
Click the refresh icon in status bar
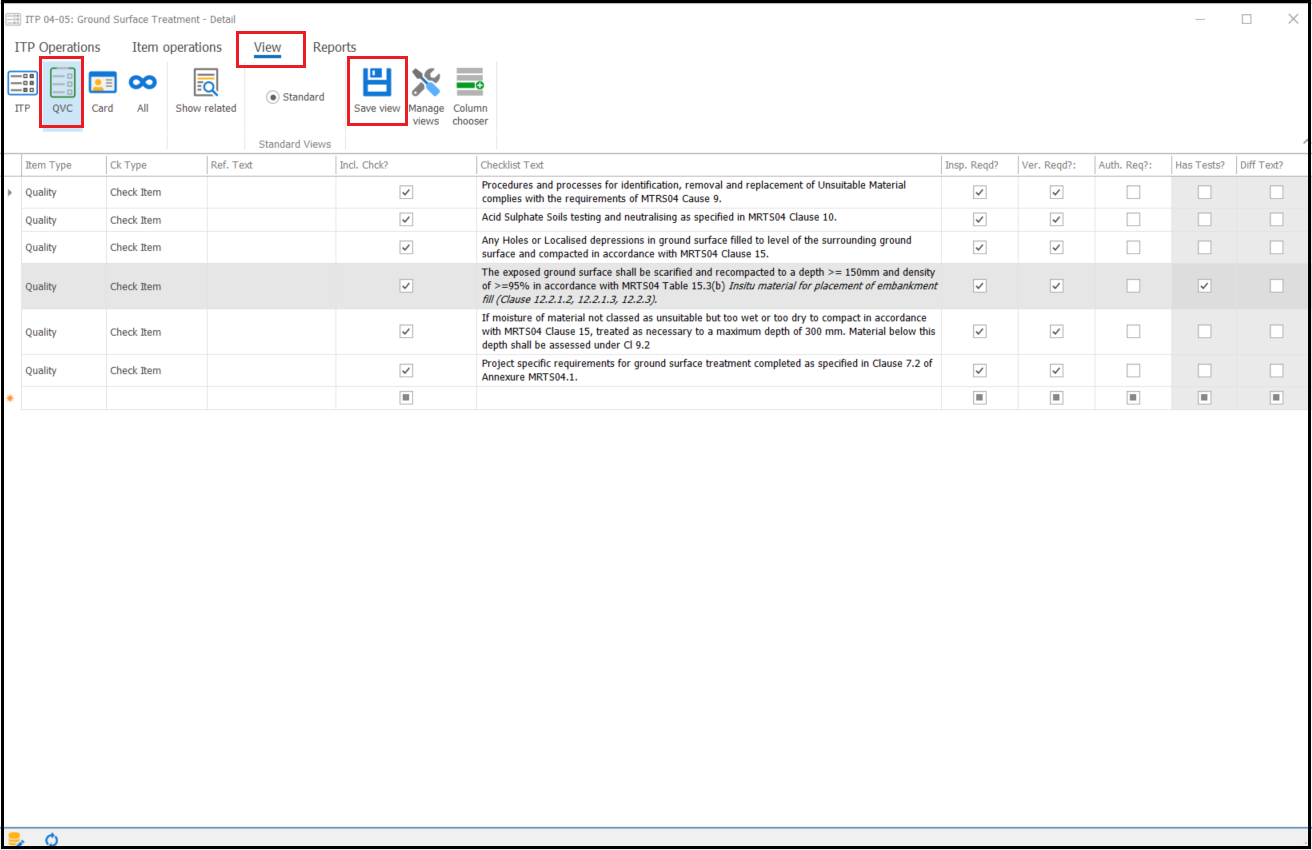(51, 840)
